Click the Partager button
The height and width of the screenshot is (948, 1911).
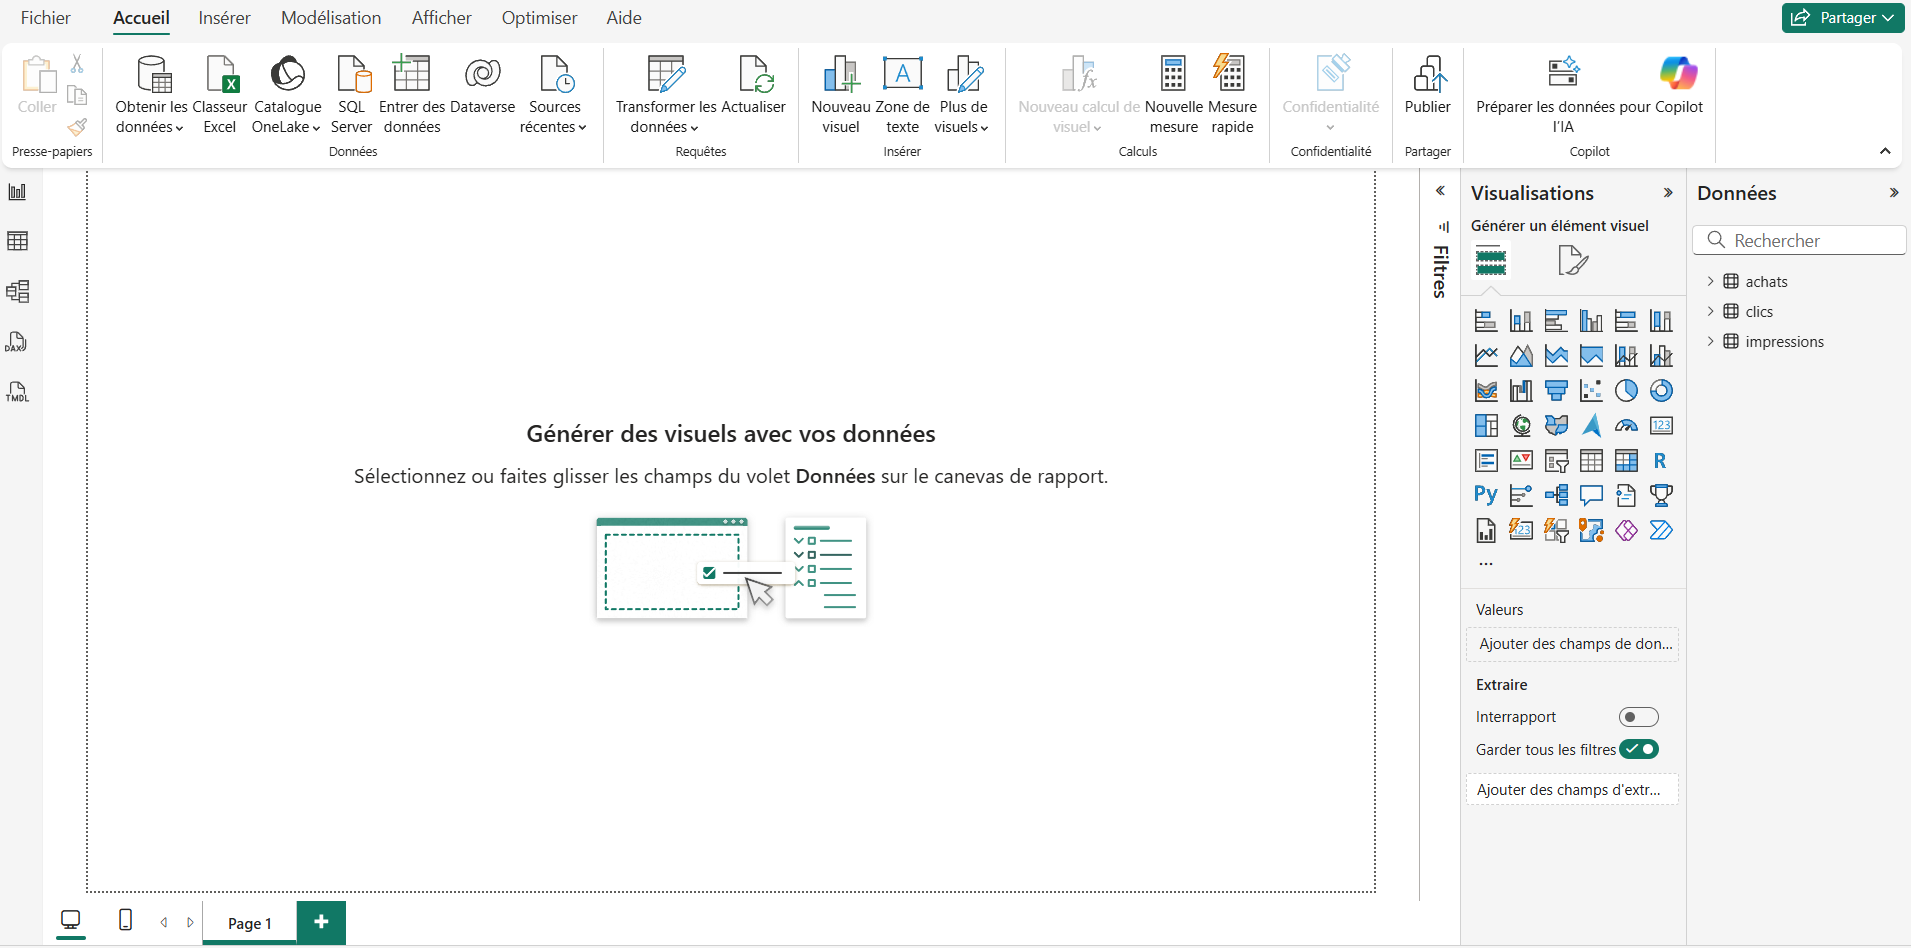pos(1842,18)
